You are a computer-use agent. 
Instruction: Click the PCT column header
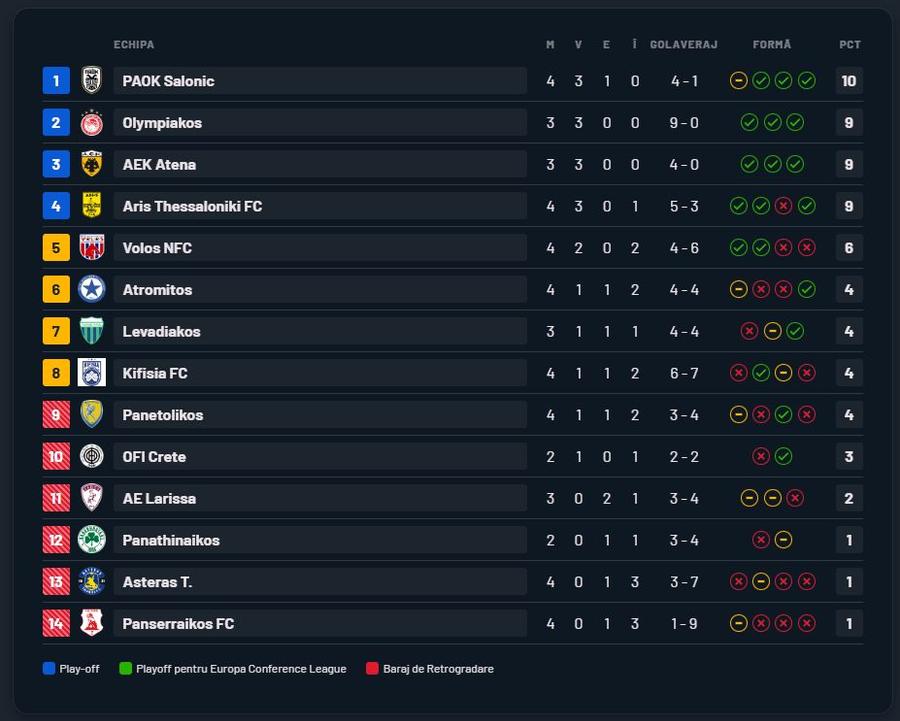[x=849, y=44]
